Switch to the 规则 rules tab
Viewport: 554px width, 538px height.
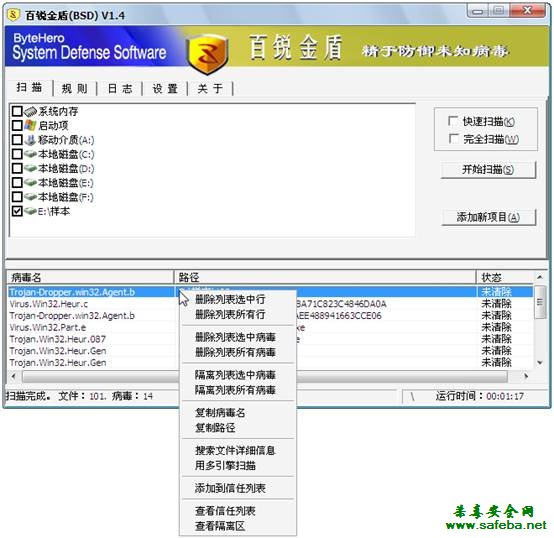point(75,88)
